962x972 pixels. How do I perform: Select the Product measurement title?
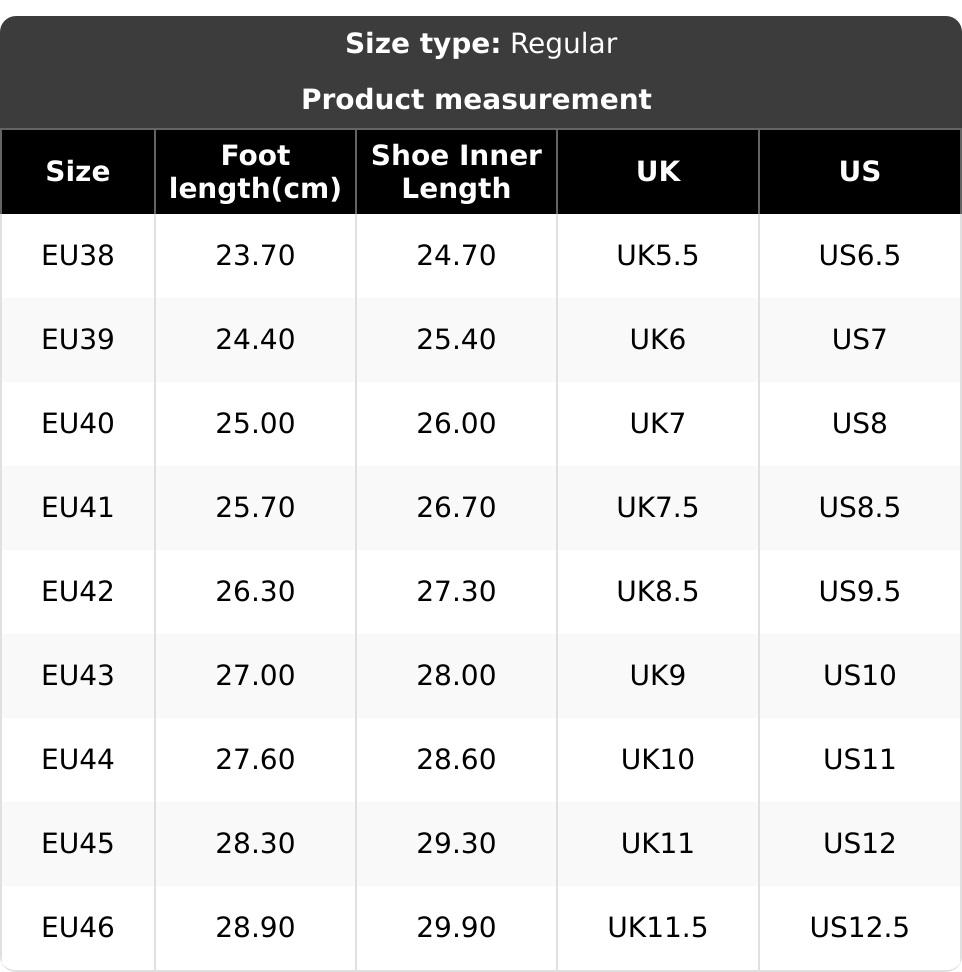click(476, 100)
